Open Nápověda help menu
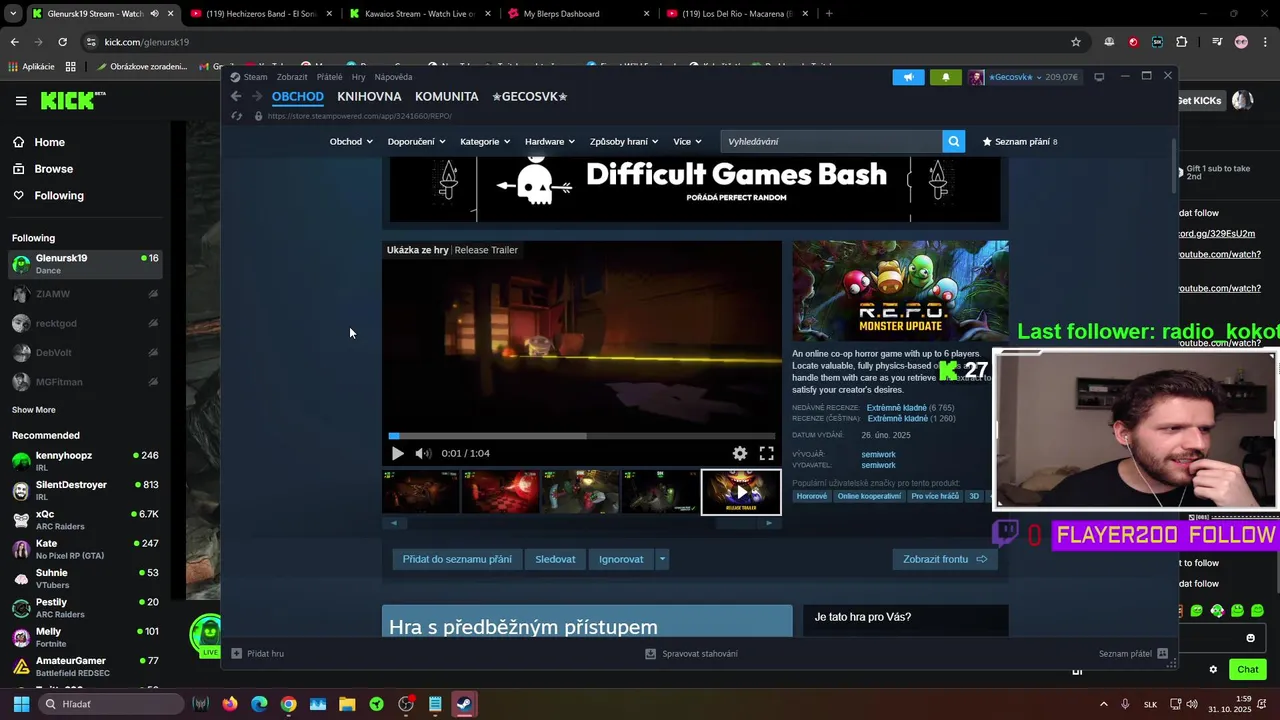Viewport: 1280px width, 720px height. point(393,77)
